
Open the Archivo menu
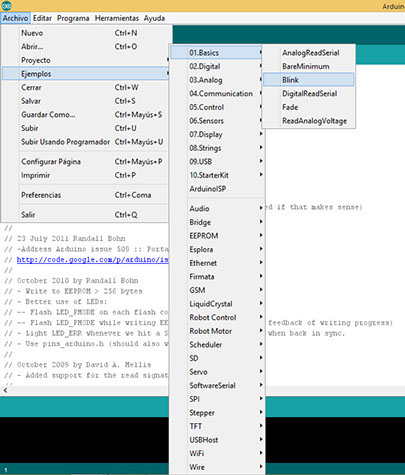15,18
